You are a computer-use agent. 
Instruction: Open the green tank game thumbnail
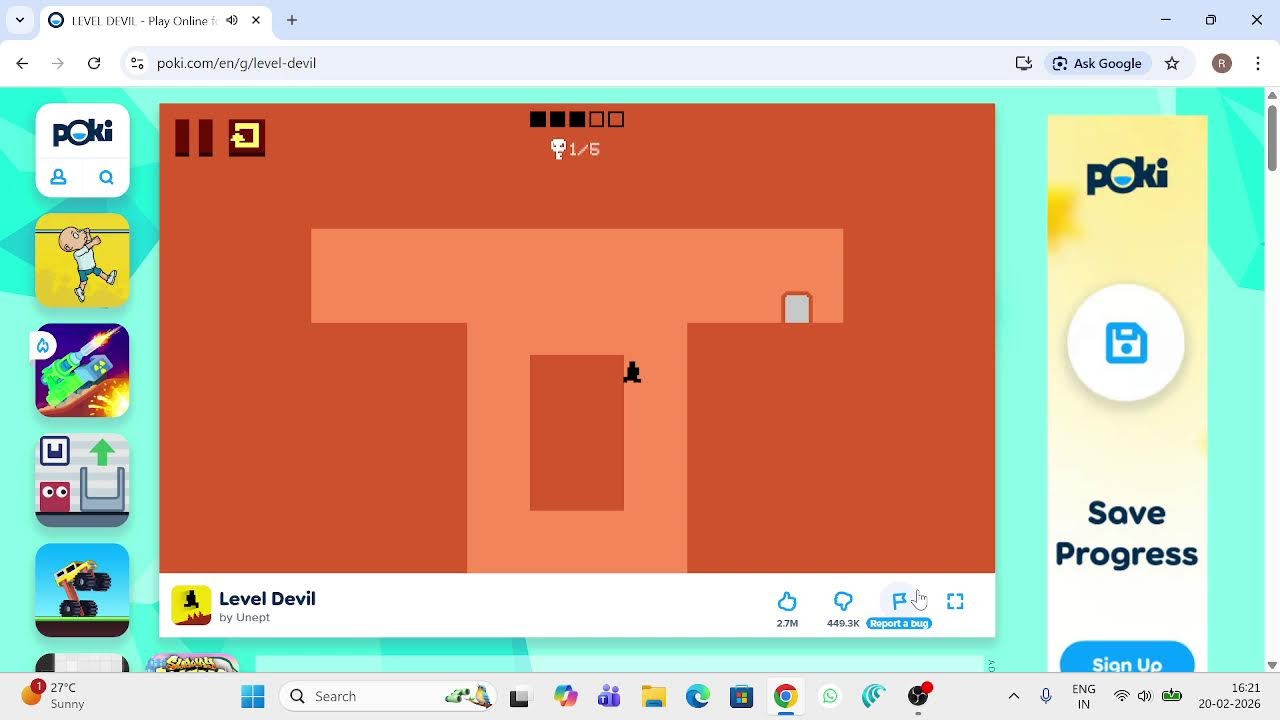coord(82,370)
